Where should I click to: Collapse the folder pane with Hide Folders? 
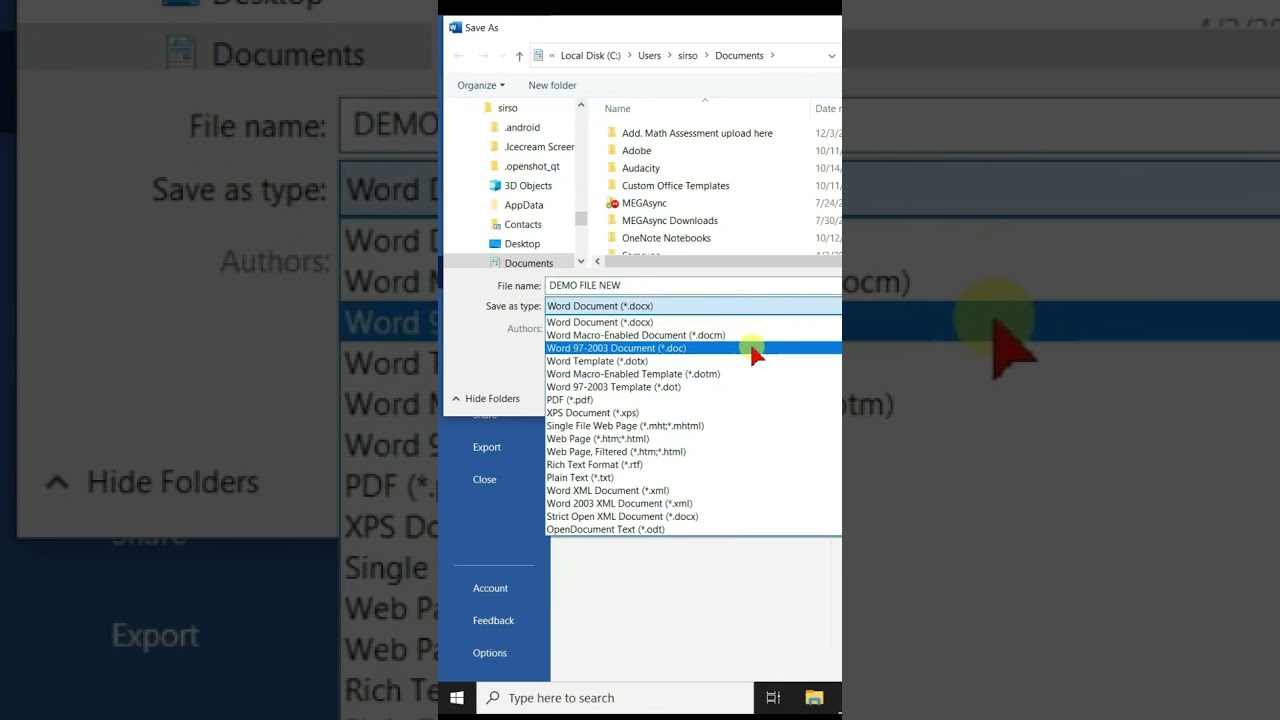[484, 398]
